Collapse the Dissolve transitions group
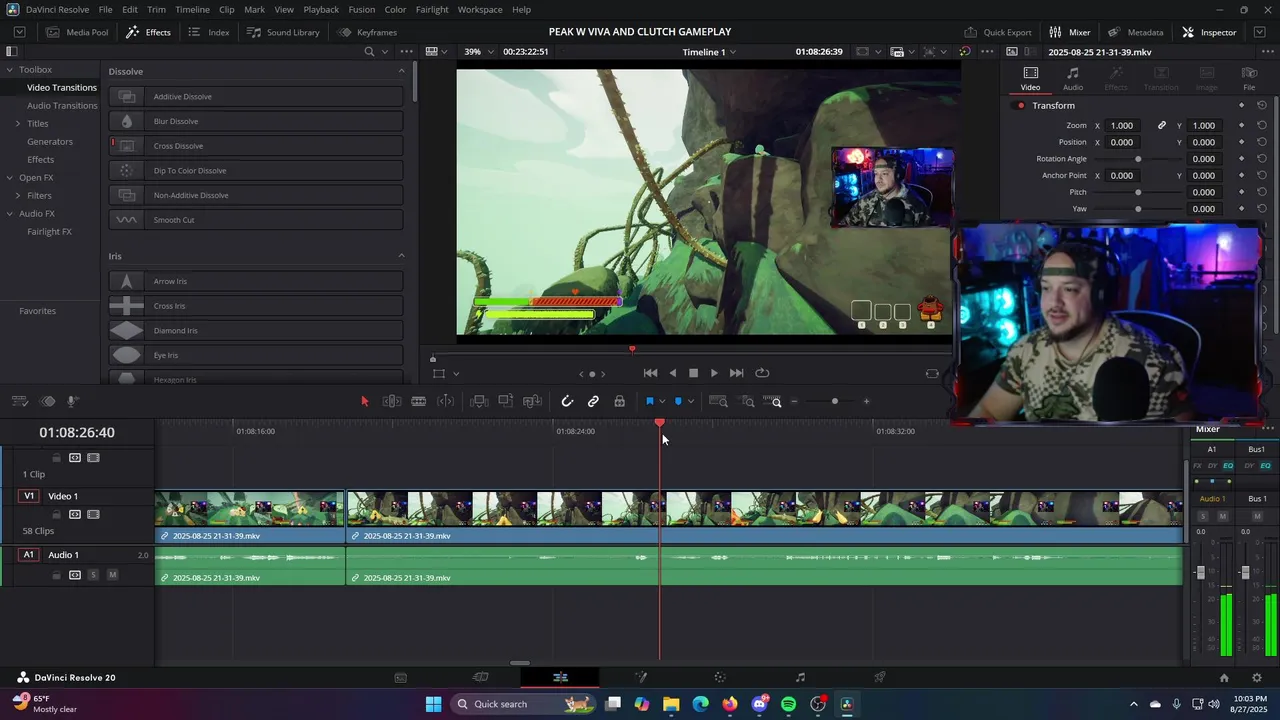 pos(401,71)
